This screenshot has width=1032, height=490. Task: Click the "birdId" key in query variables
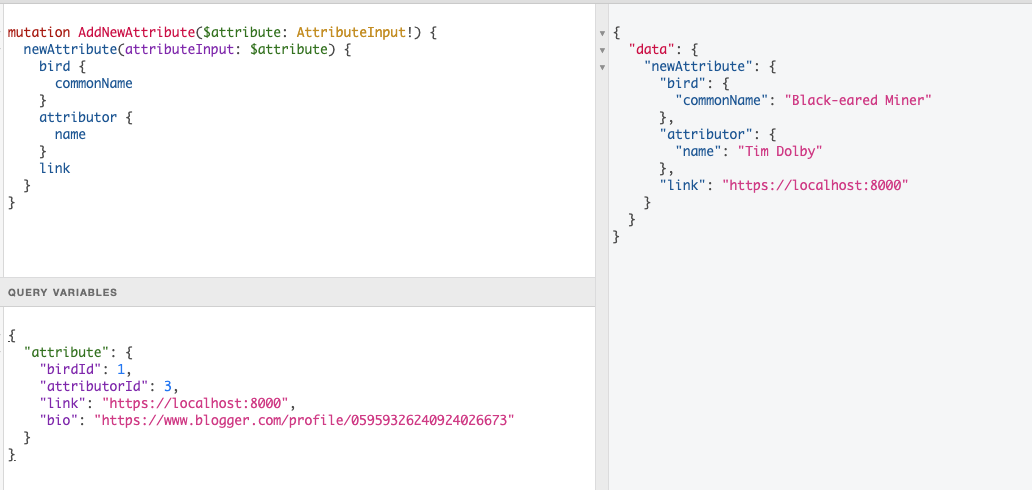click(70, 369)
